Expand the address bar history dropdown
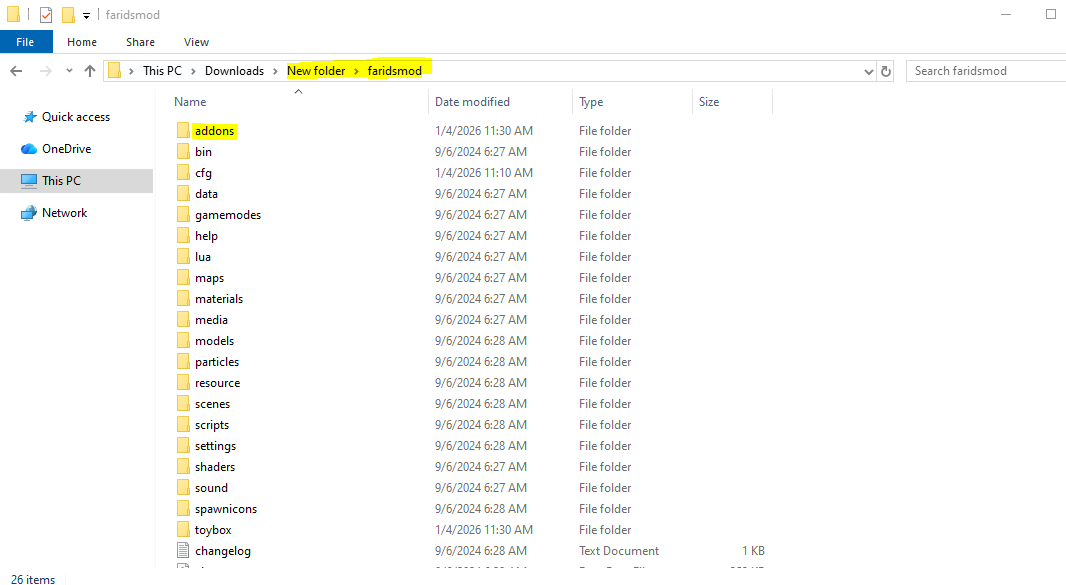The width and height of the screenshot is (1066, 585). click(868, 70)
